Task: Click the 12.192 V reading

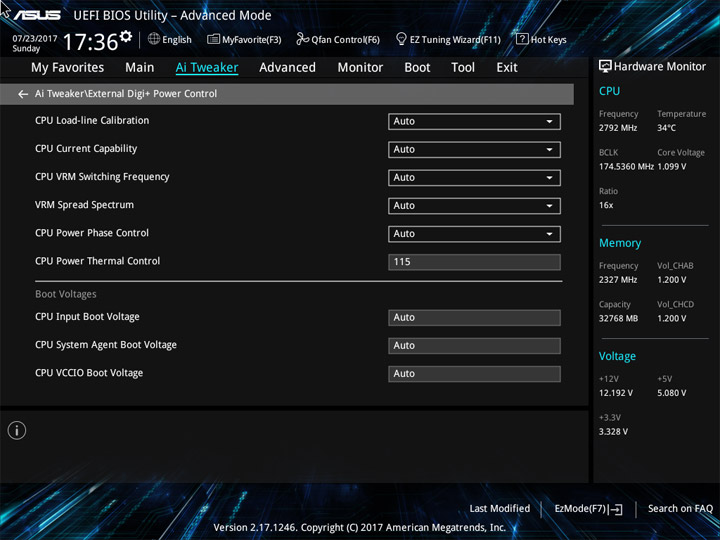Action: [615, 393]
